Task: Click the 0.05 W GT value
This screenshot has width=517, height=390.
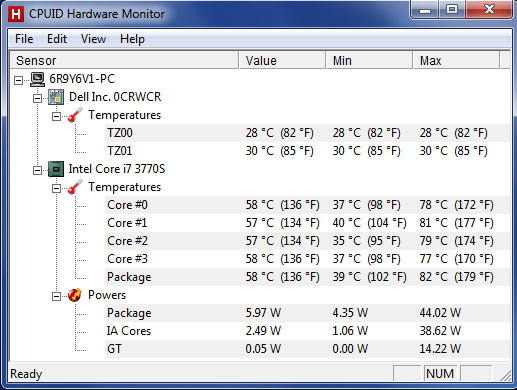Action: pos(263,349)
